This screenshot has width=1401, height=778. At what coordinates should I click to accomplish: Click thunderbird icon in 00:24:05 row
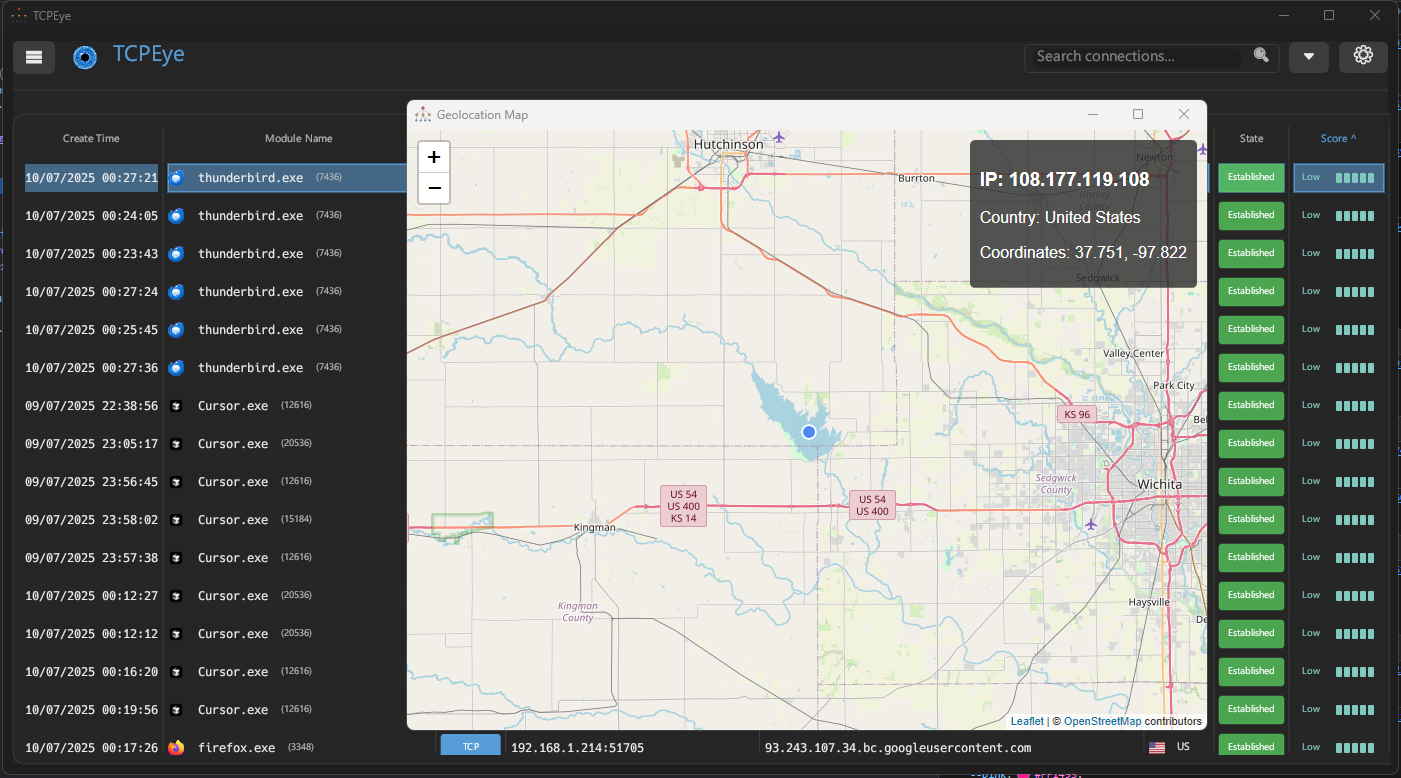(177, 216)
